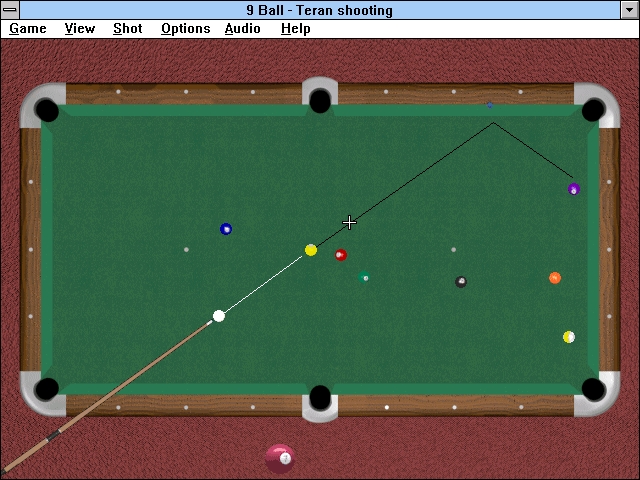Click the title bar '9 Ball - Teran shooting'
Screen dimensions: 640x480
[x=320, y=10]
